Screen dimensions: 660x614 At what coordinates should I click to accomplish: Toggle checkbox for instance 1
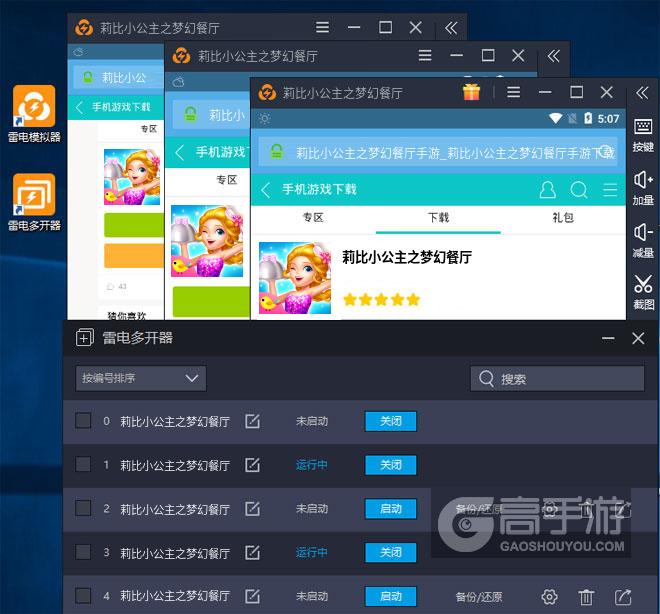(83, 464)
